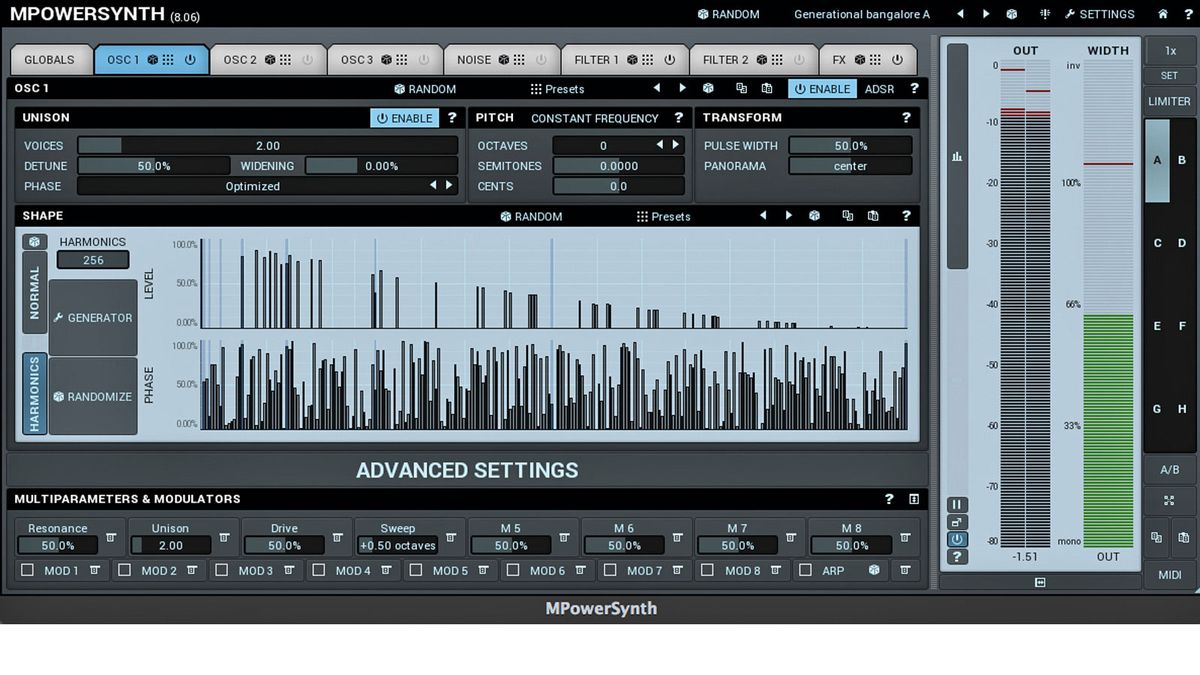Click the NOISE tab randomize dice icon

pos(503,60)
